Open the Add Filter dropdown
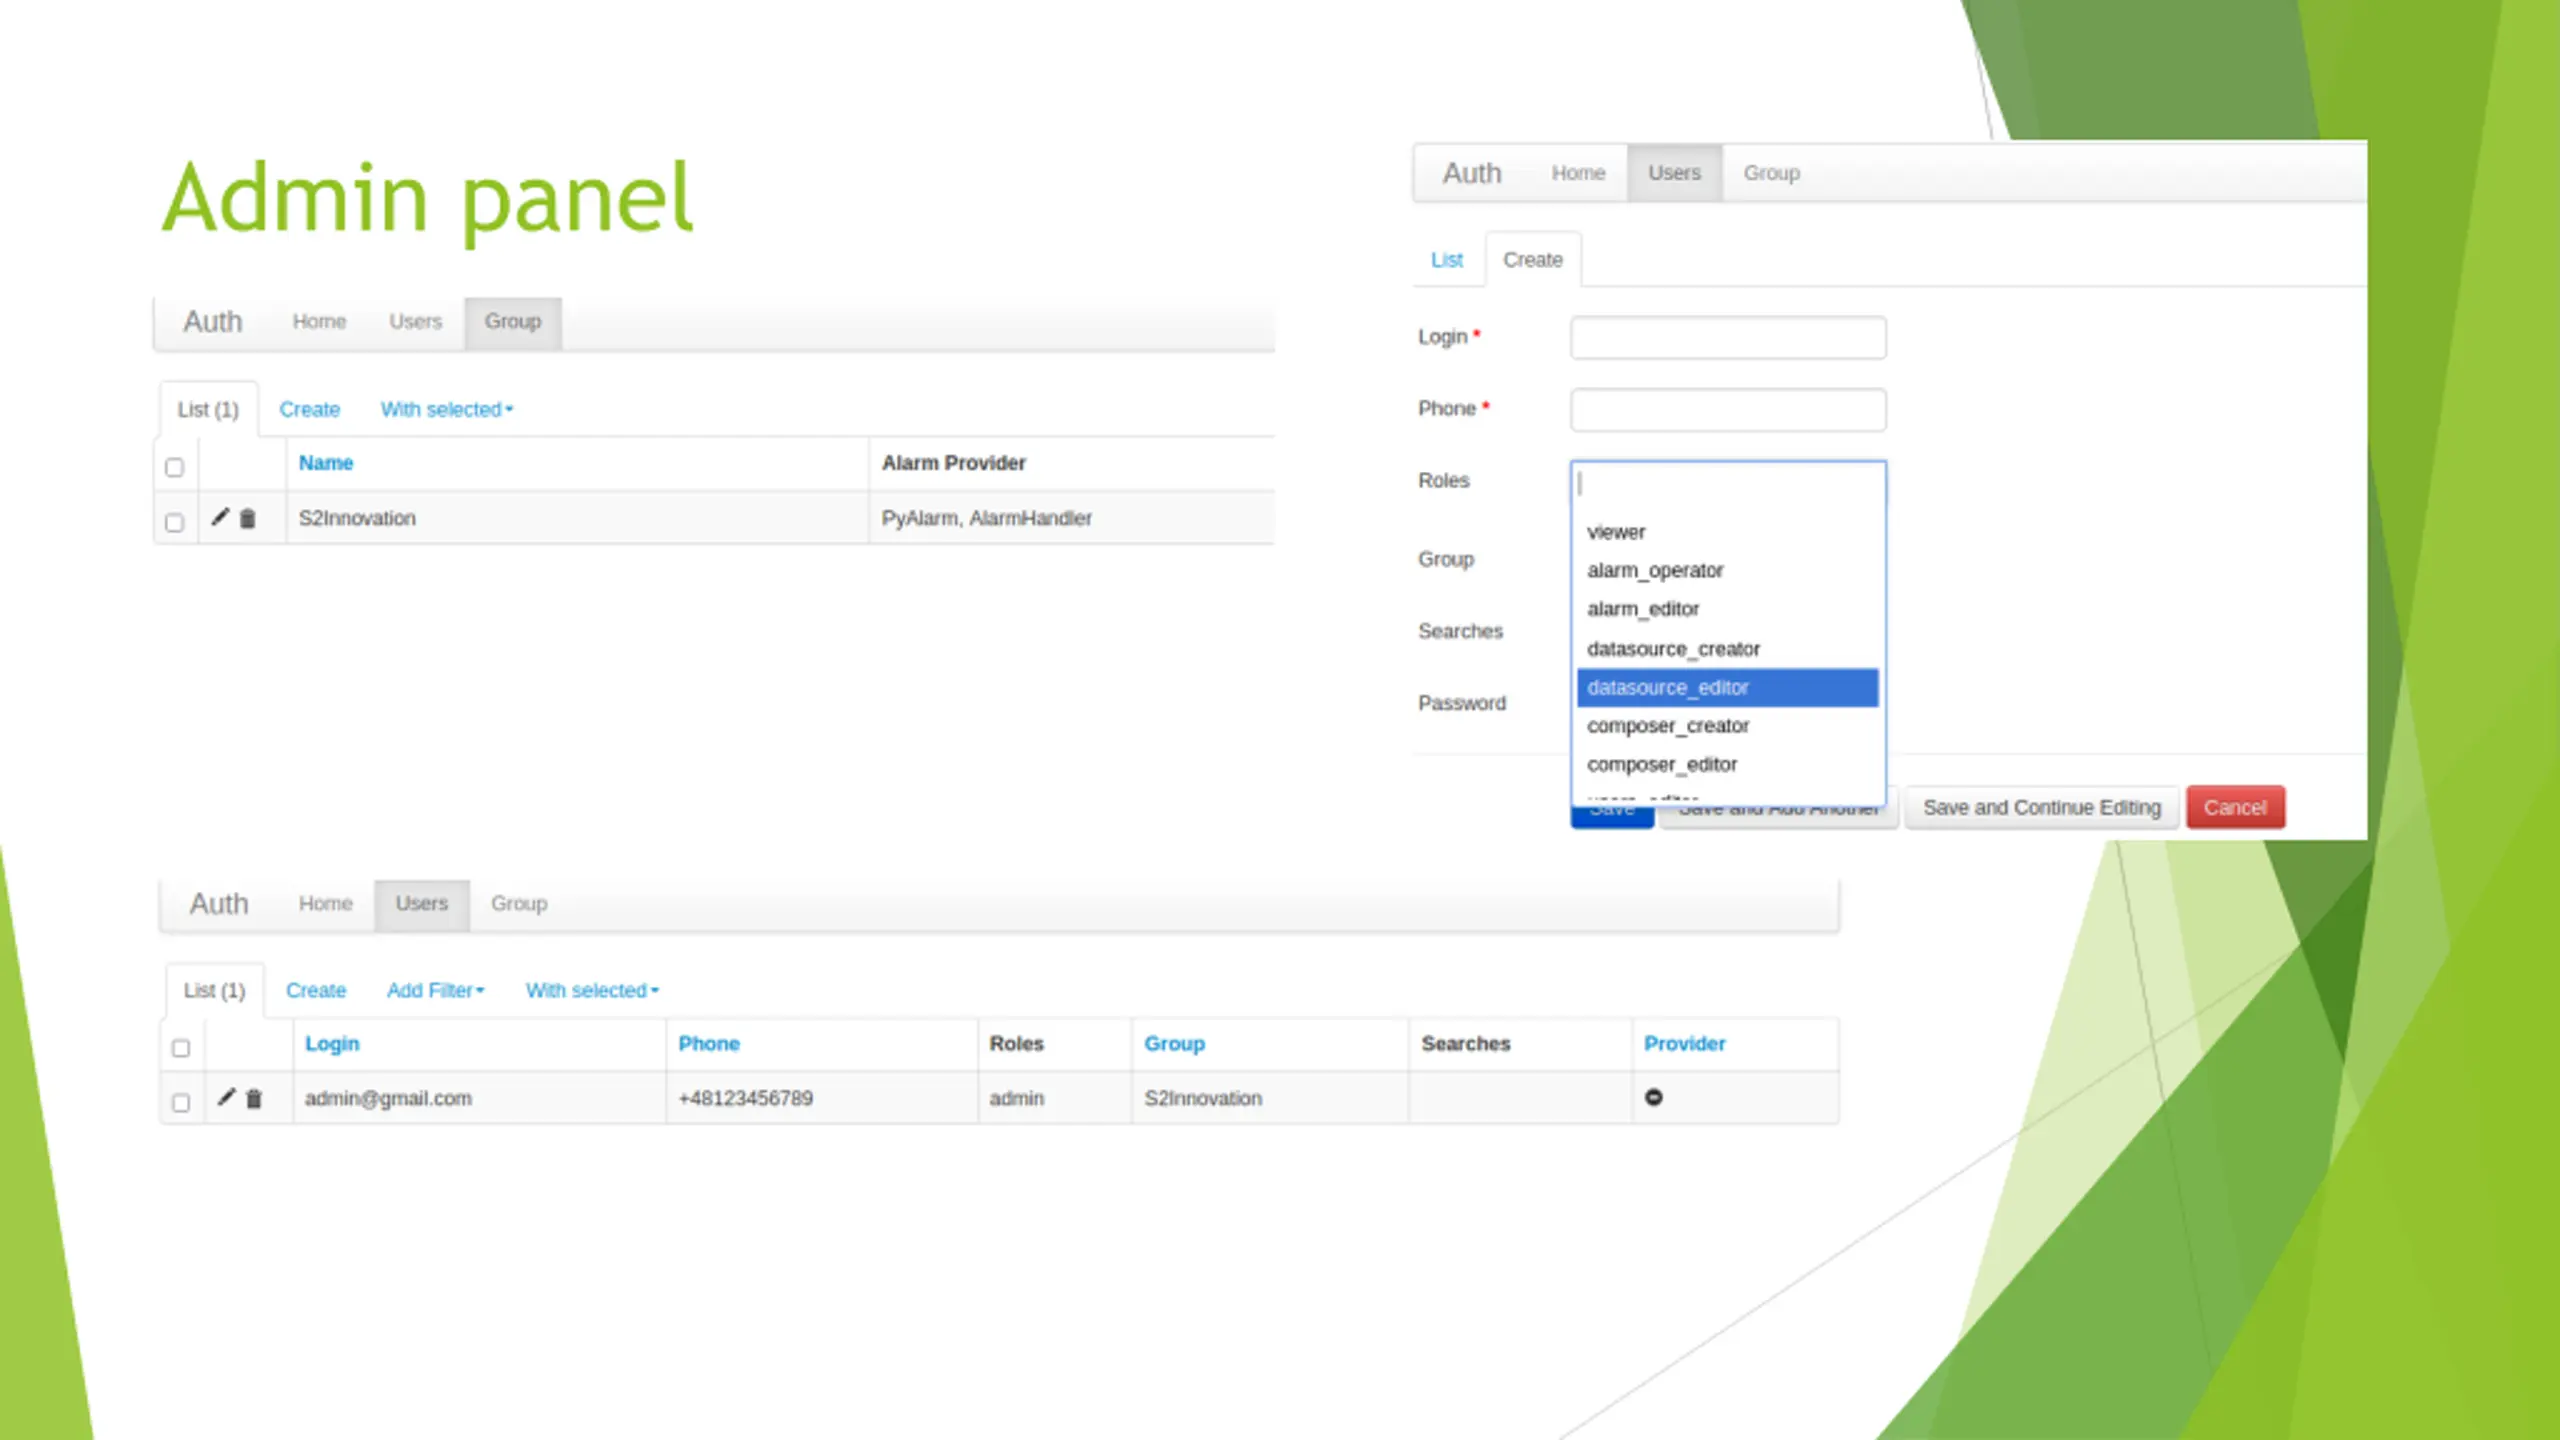Viewport: 2560px width, 1440px height. pyautogui.click(x=435, y=990)
